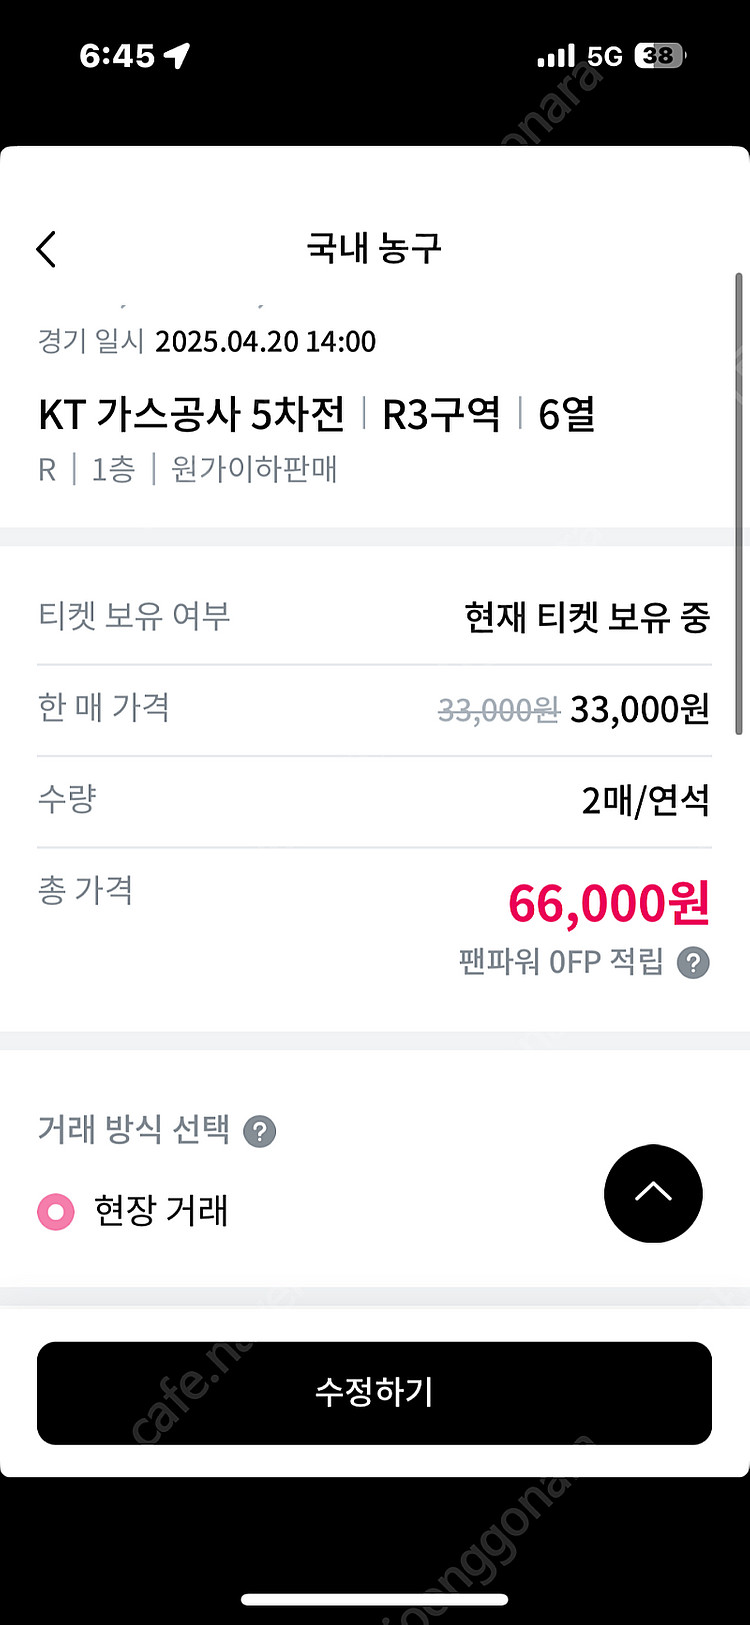The image size is (750, 1625).
Task: Tap the cellular signal bars icon
Action: tap(556, 57)
